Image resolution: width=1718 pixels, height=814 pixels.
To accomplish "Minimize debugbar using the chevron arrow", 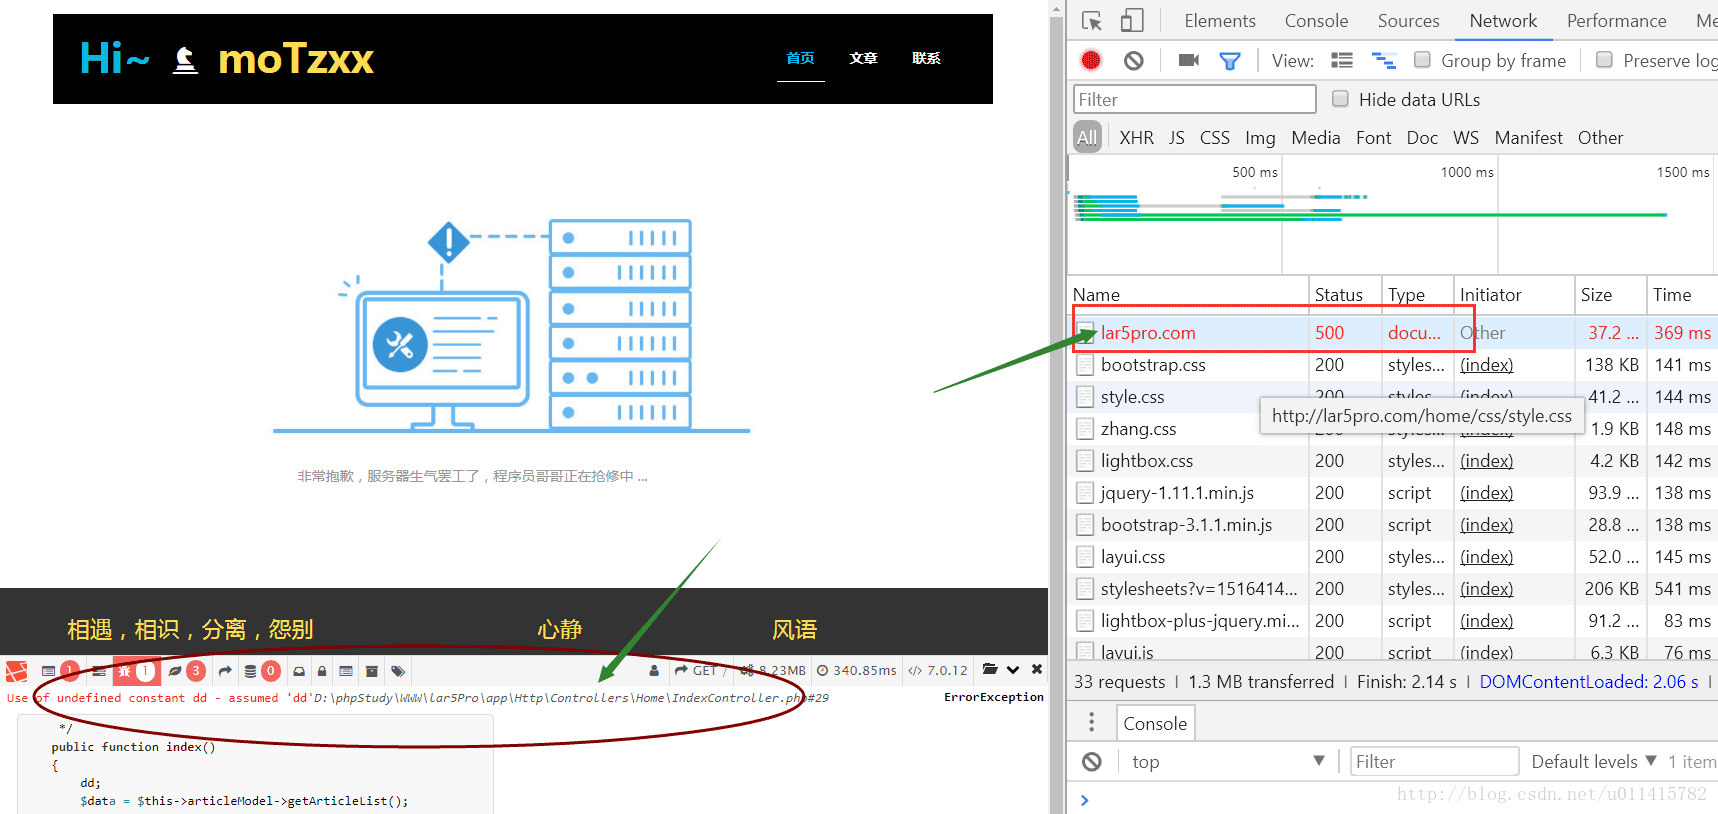I will tap(1013, 670).
